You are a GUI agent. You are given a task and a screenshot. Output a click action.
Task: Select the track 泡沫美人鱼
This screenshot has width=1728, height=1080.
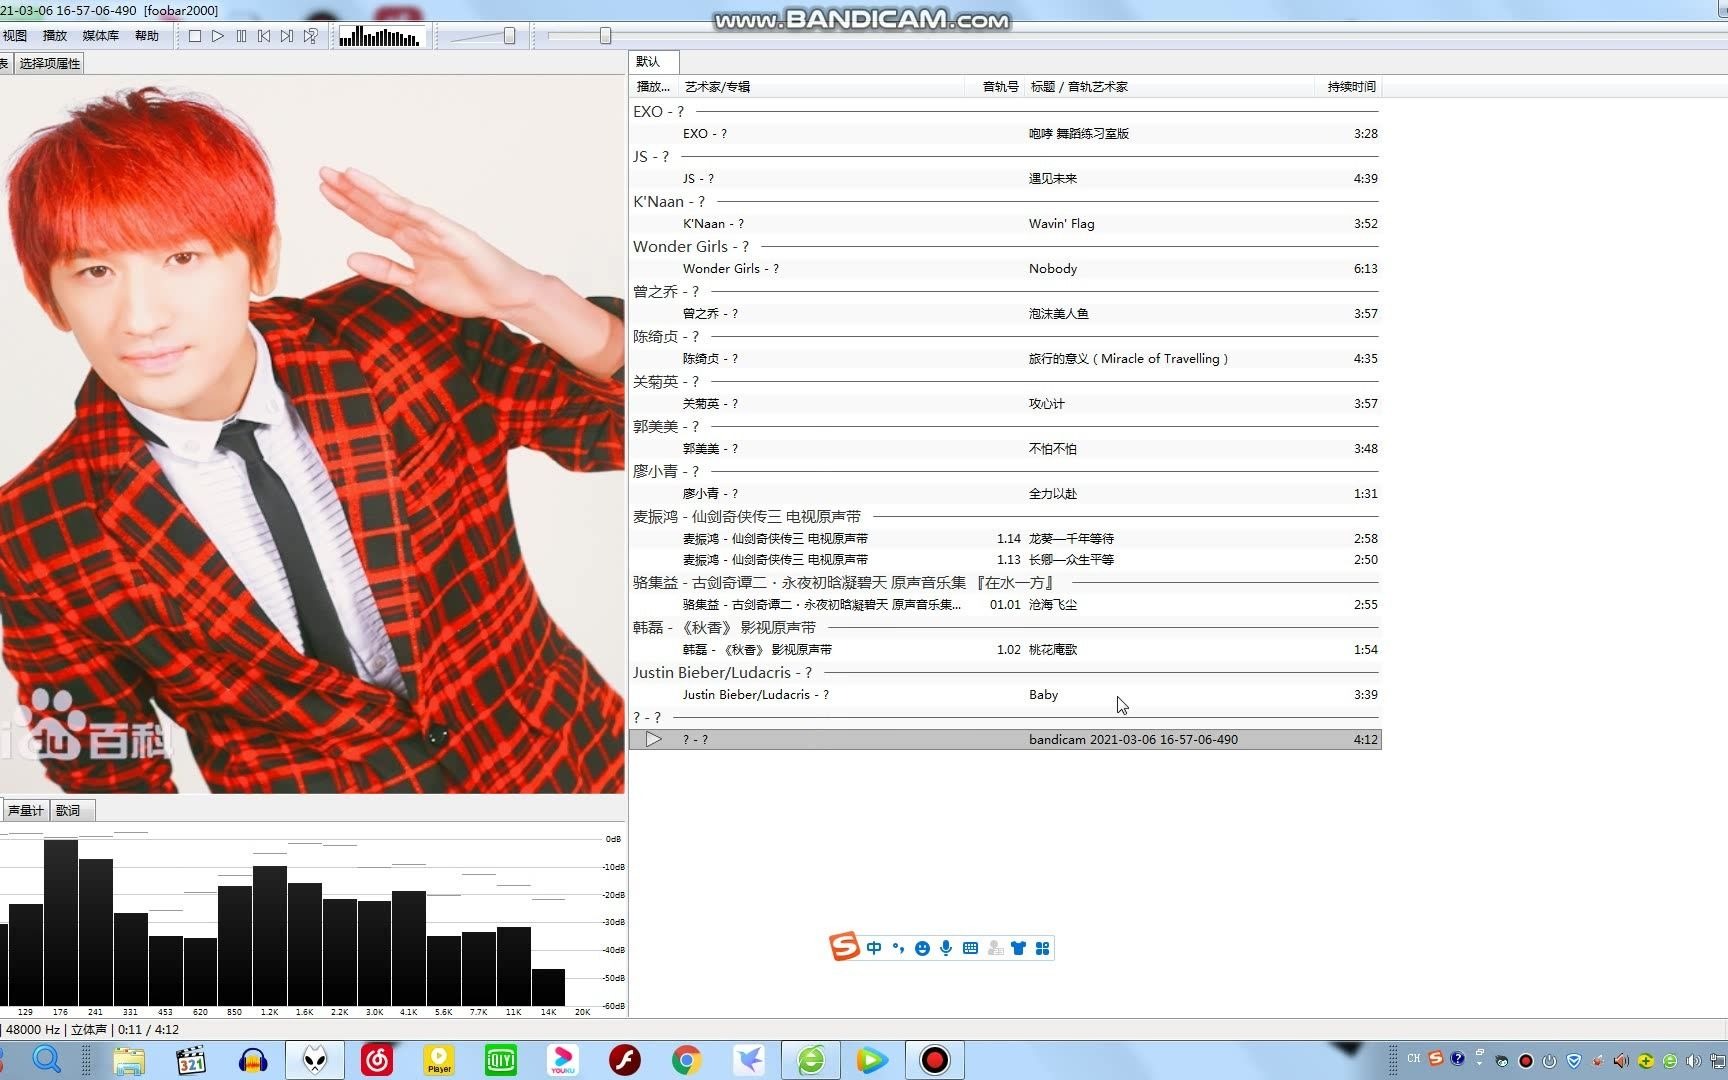pyautogui.click(x=1006, y=314)
